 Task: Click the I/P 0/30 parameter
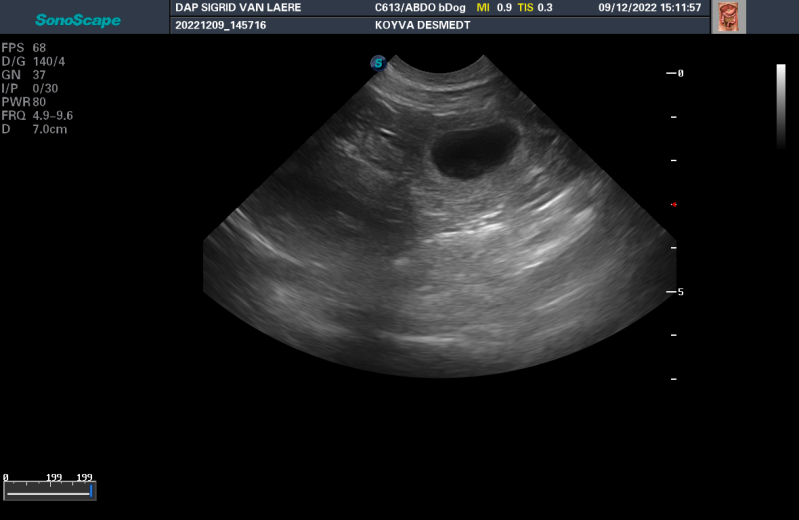coord(30,89)
